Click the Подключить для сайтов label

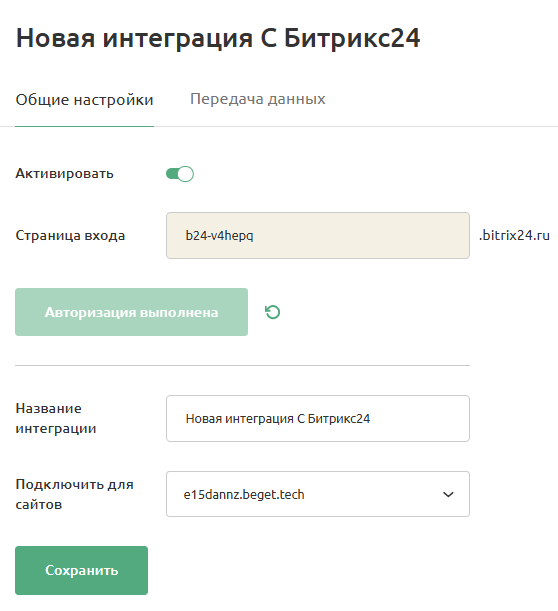tap(74, 494)
